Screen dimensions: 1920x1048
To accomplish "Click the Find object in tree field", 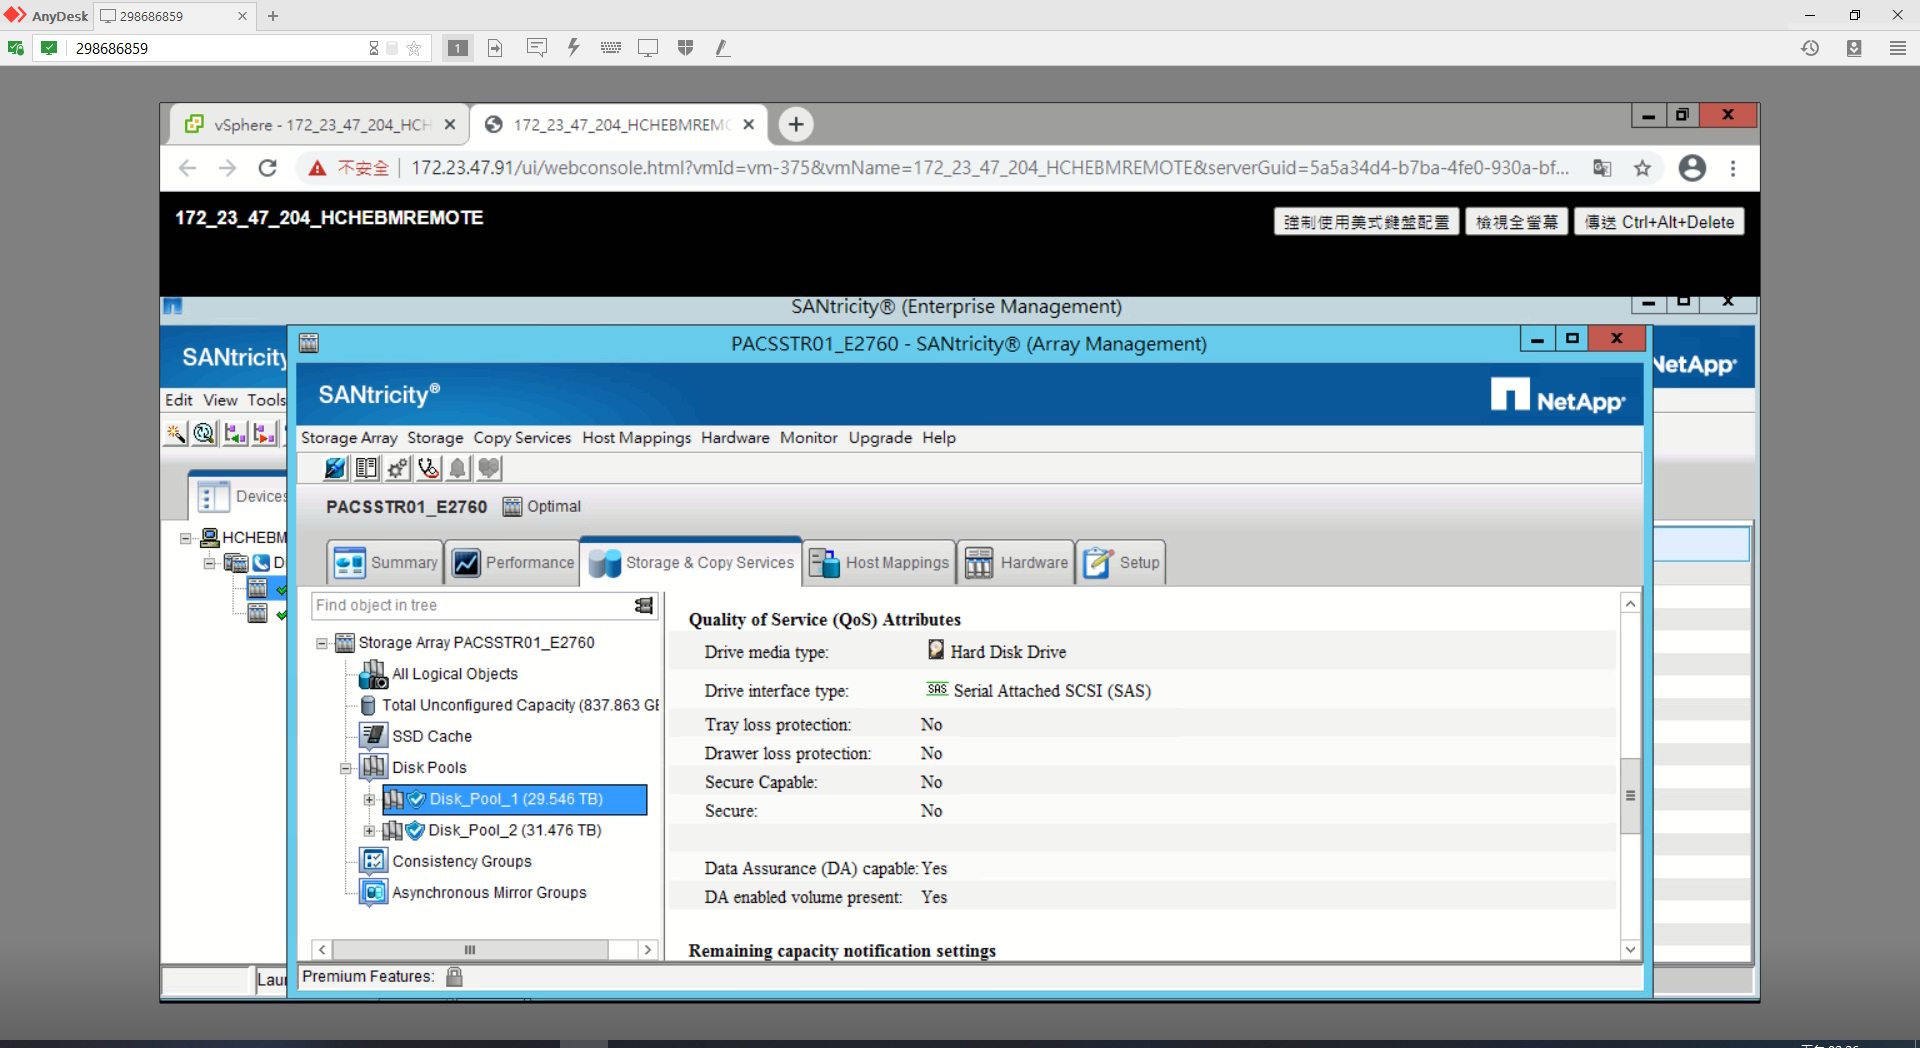I will pyautogui.click(x=470, y=606).
